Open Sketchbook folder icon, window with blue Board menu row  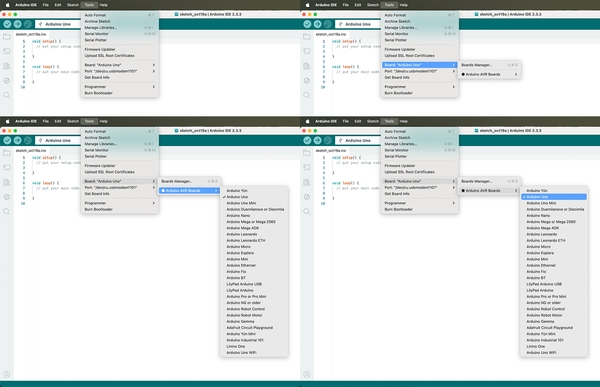[x=307, y=37]
